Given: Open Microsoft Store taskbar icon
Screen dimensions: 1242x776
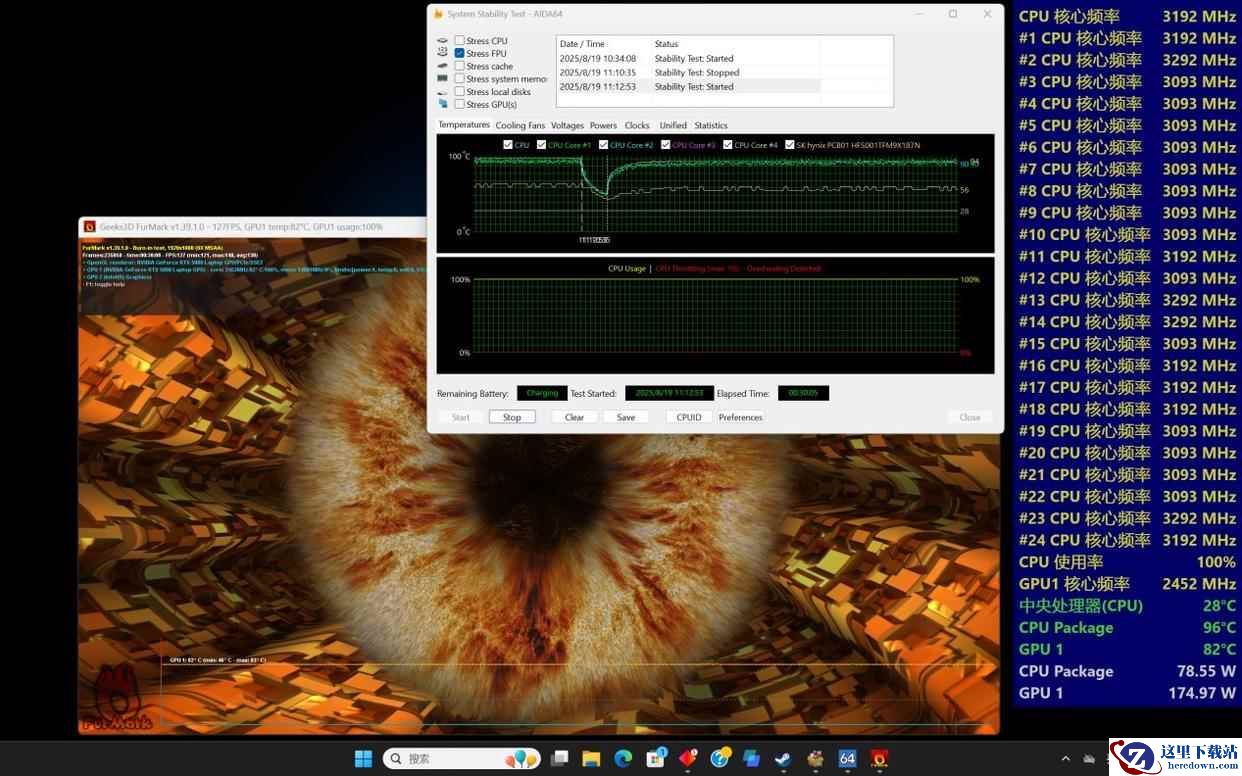Looking at the screenshot, I should tap(655, 759).
